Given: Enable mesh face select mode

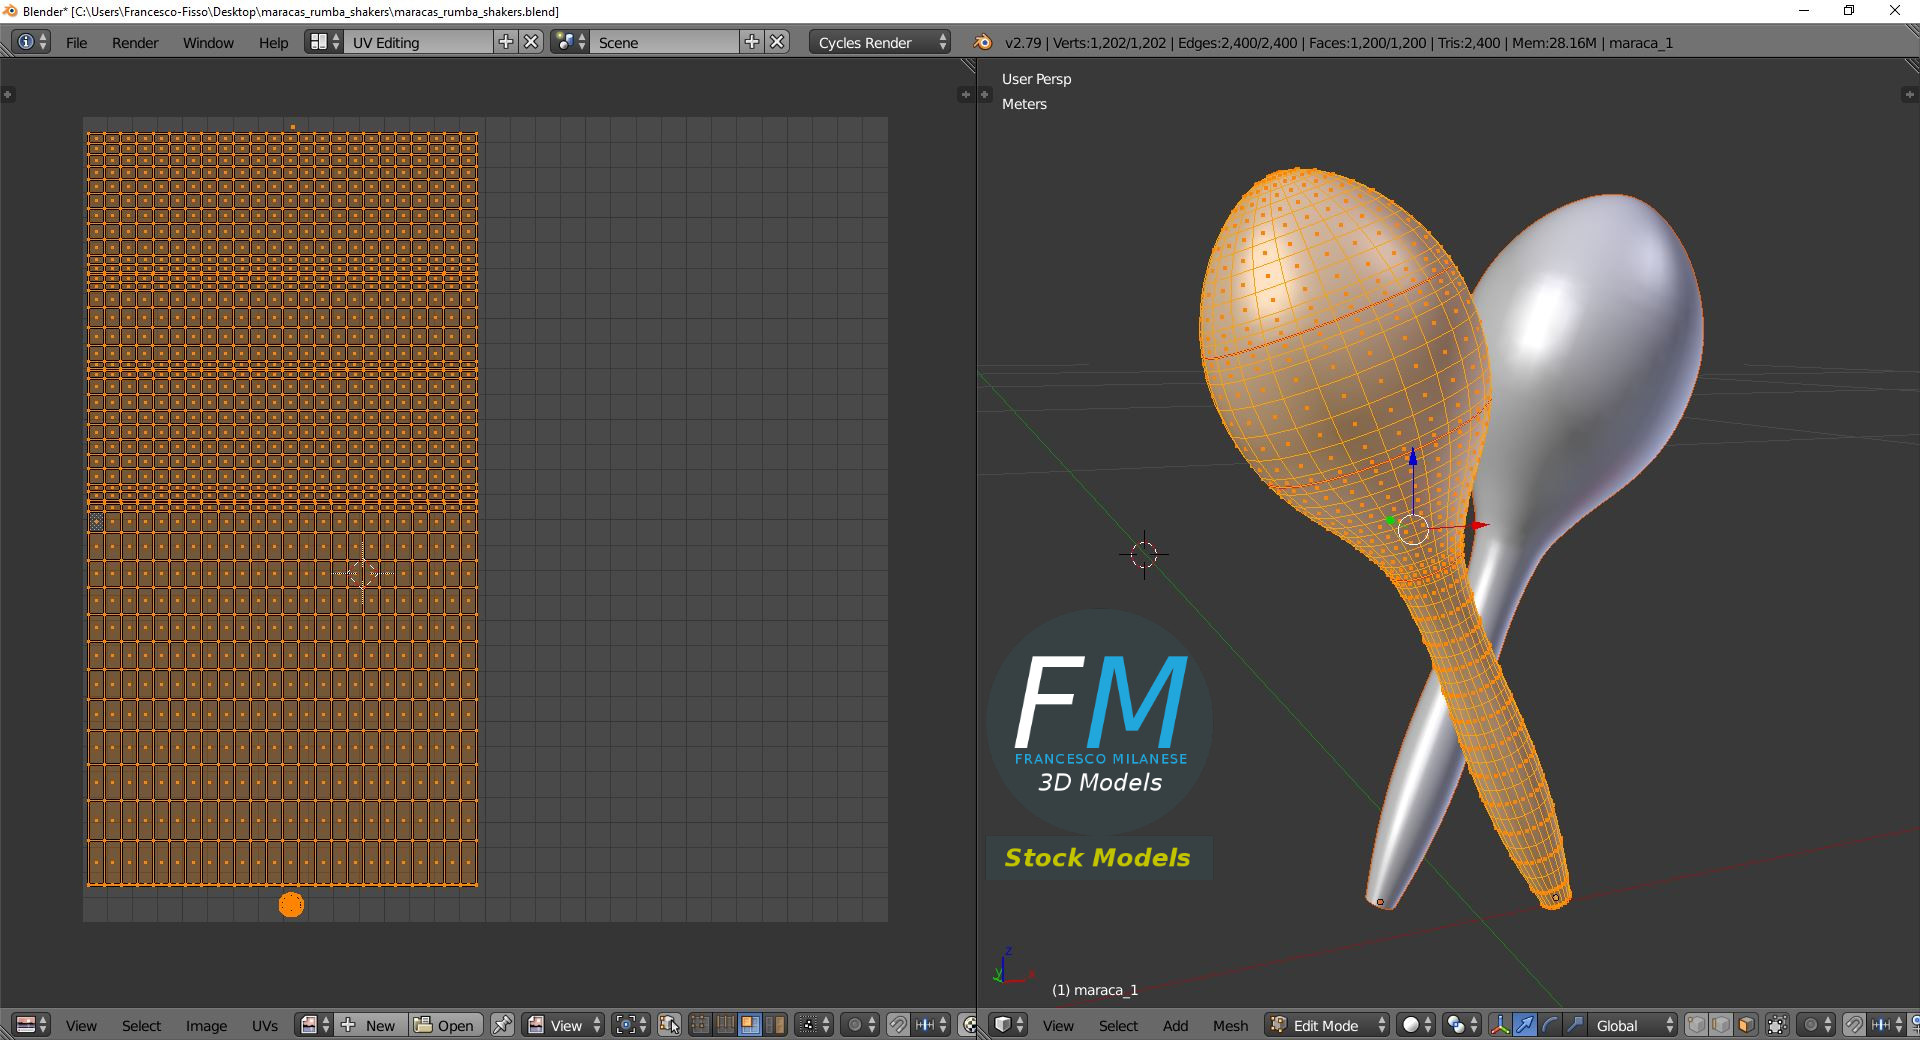Looking at the screenshot, I should [x=1746, y=1025].
